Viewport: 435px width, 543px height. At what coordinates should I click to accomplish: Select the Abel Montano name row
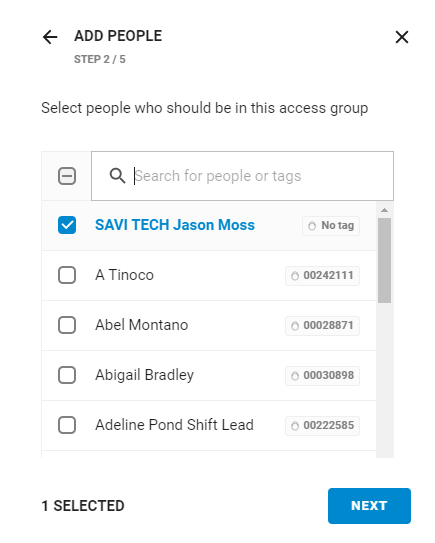pos(209,325)
